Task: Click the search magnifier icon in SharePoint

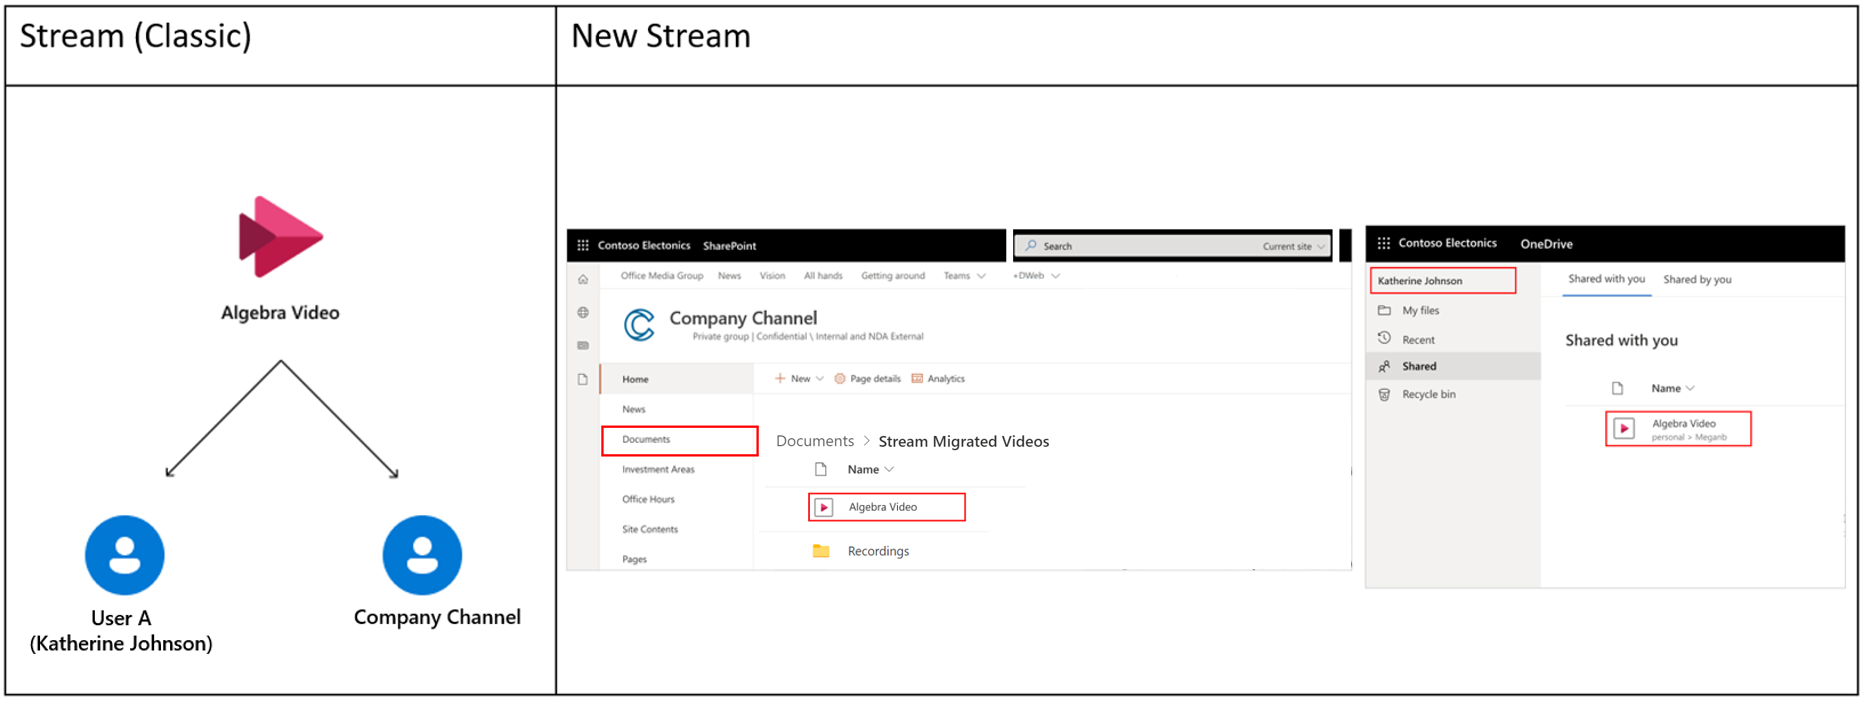Action: tap(1031, 245)
